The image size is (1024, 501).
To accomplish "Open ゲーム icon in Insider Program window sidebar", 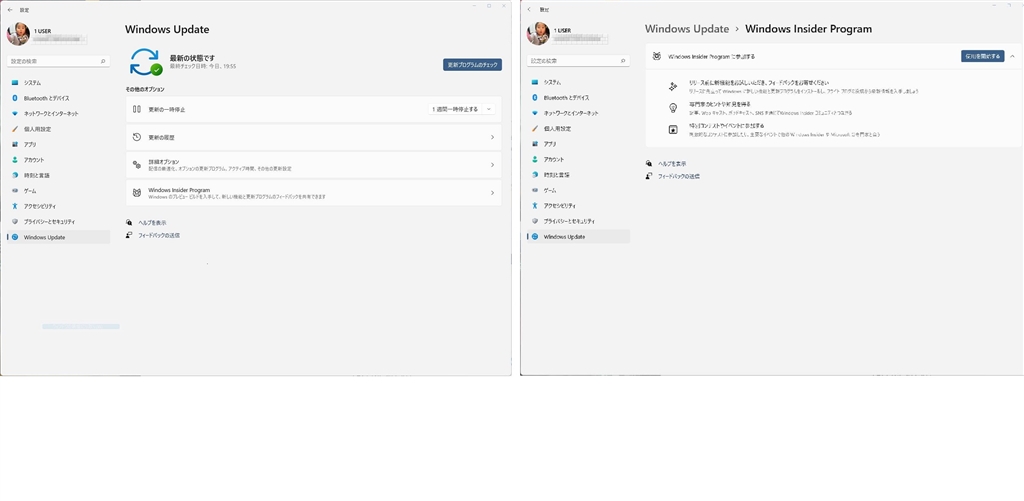I will 535,190.
